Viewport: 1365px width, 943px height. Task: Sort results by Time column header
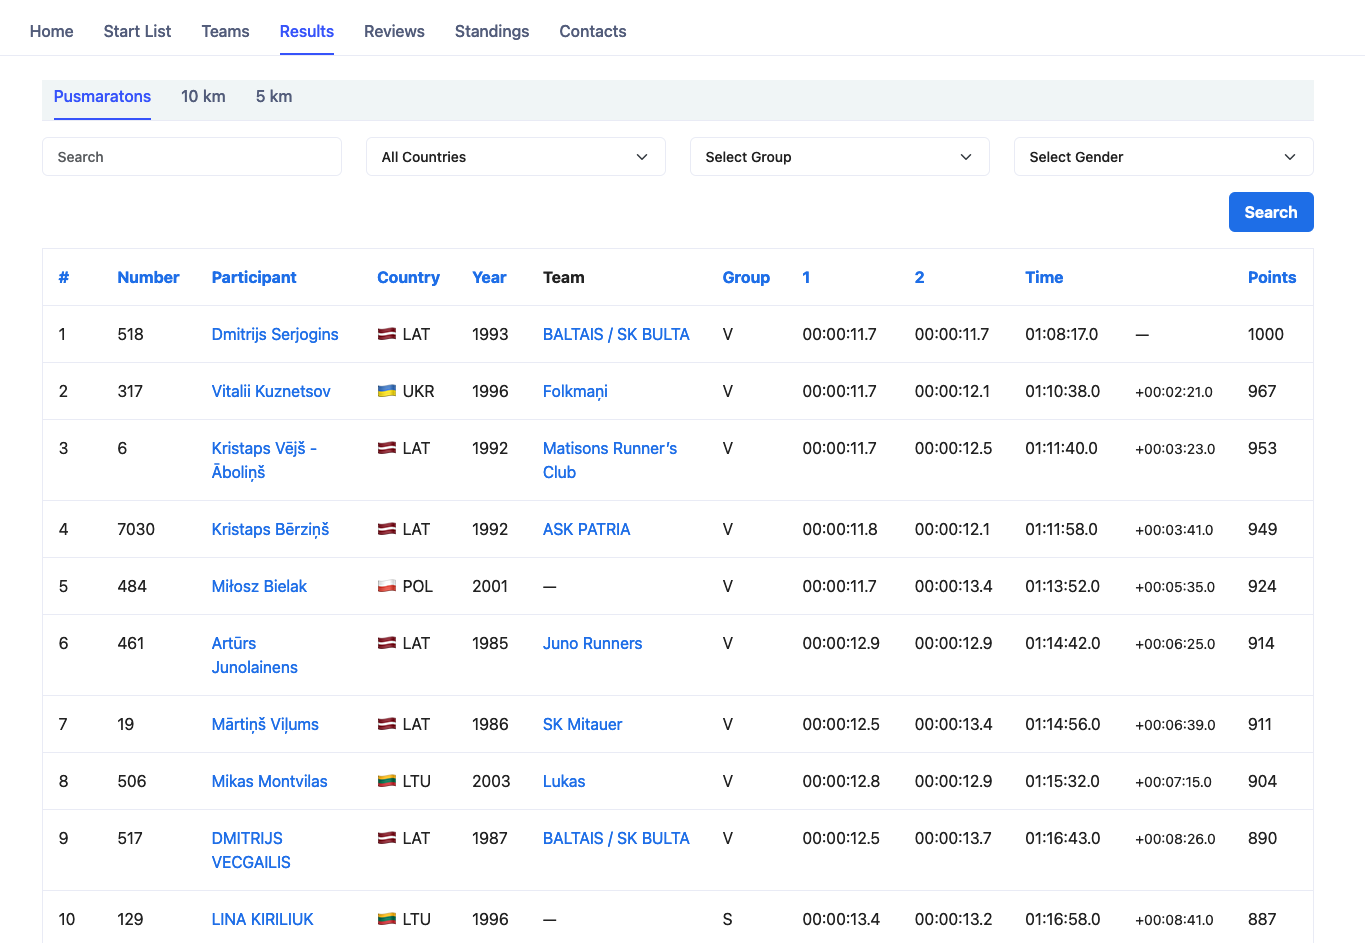[1043, 277]
